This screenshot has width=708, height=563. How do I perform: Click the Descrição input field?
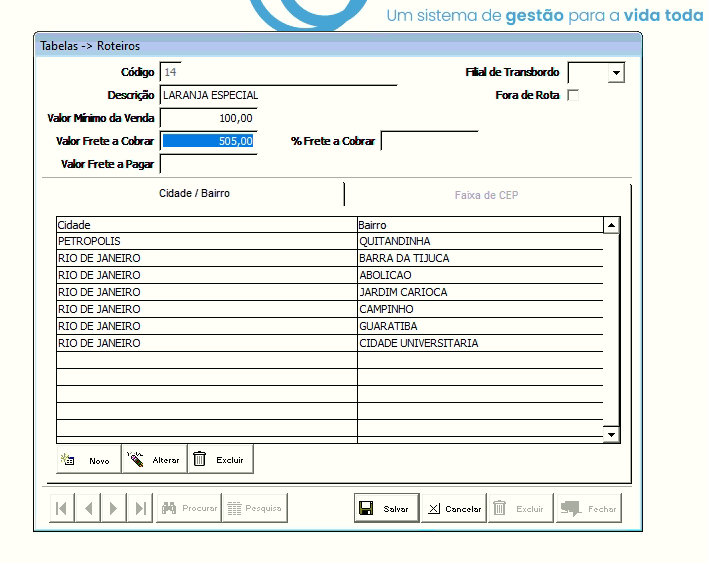pyautogui.click(x=277, y=96)
